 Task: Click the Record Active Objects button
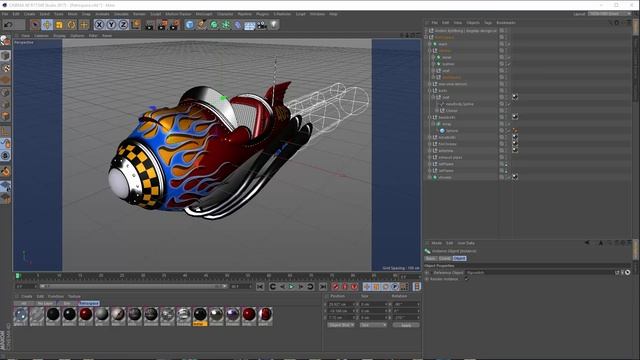click(x=336, y=287)
